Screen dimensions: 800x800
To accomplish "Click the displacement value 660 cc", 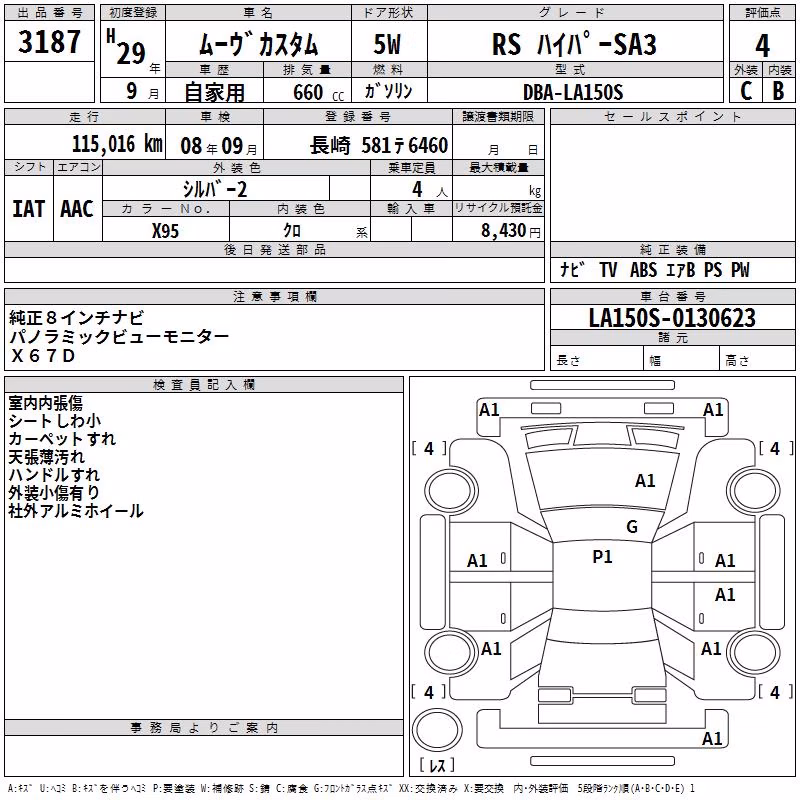I will pos(318,92).
